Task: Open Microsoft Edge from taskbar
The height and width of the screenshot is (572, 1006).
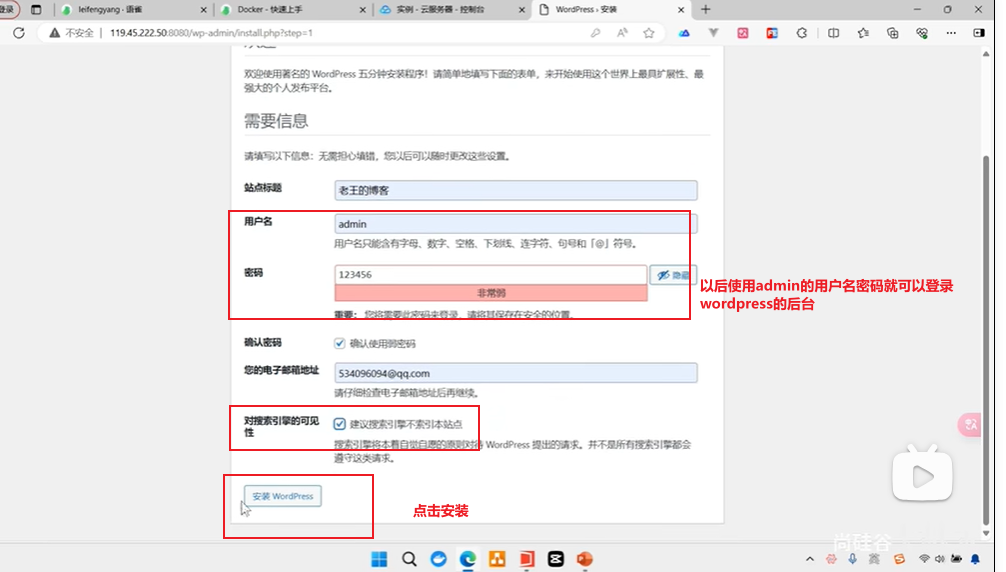Action: coord(468,559)
